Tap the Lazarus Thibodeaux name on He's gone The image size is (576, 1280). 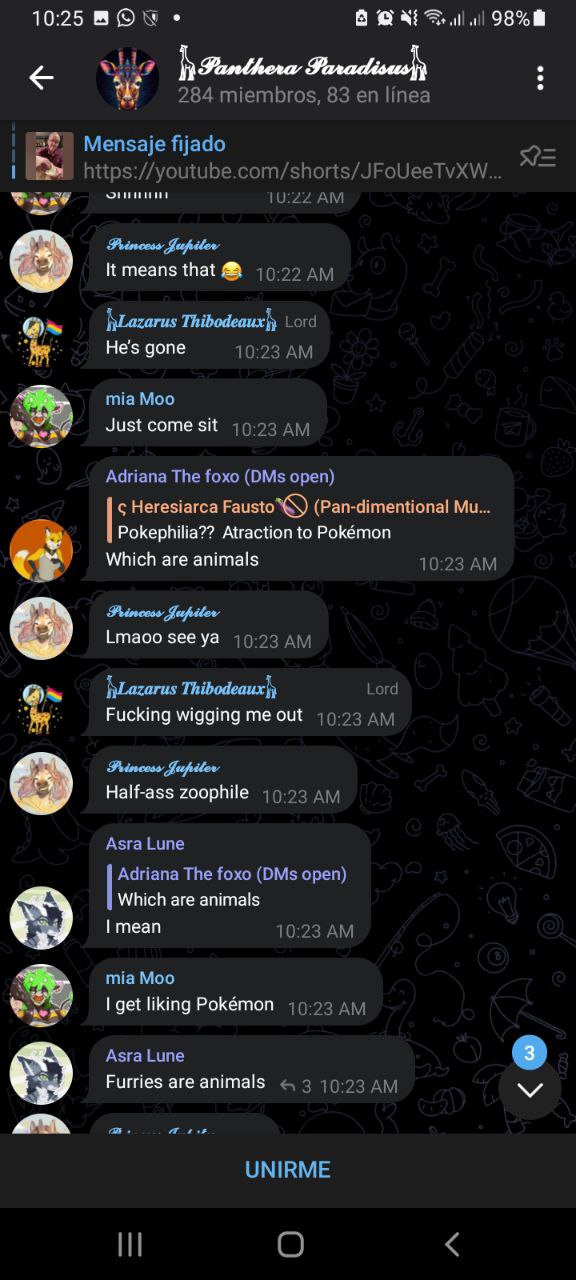pos(192,321)
